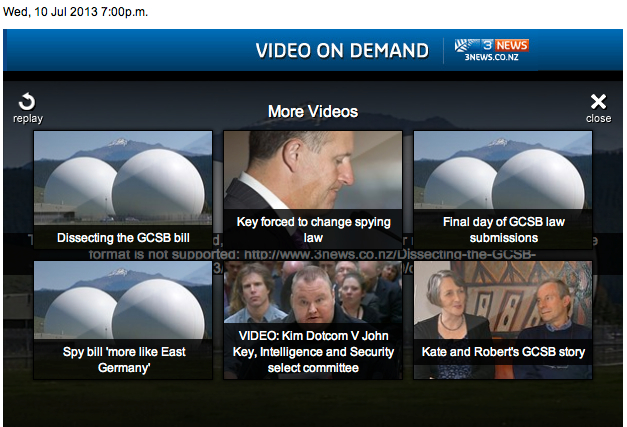Select the "Final day of GCSB law submissions" caption

click(x=503, y=229)
